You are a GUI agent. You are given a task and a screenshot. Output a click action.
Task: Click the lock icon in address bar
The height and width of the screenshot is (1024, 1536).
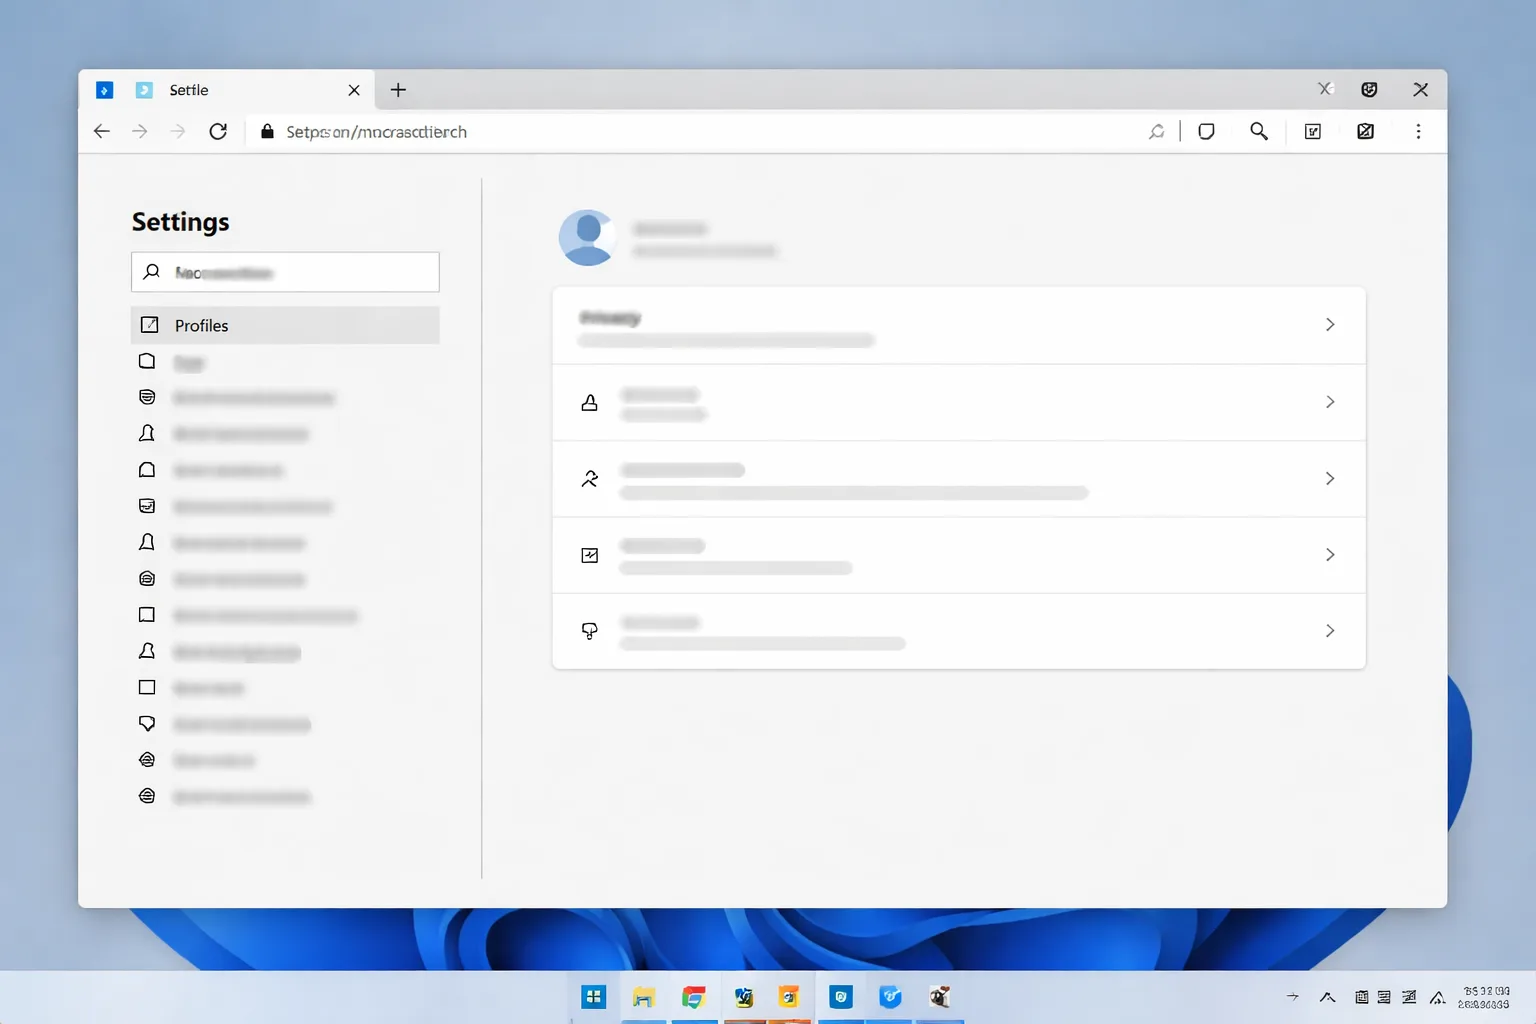pos(267,131)
